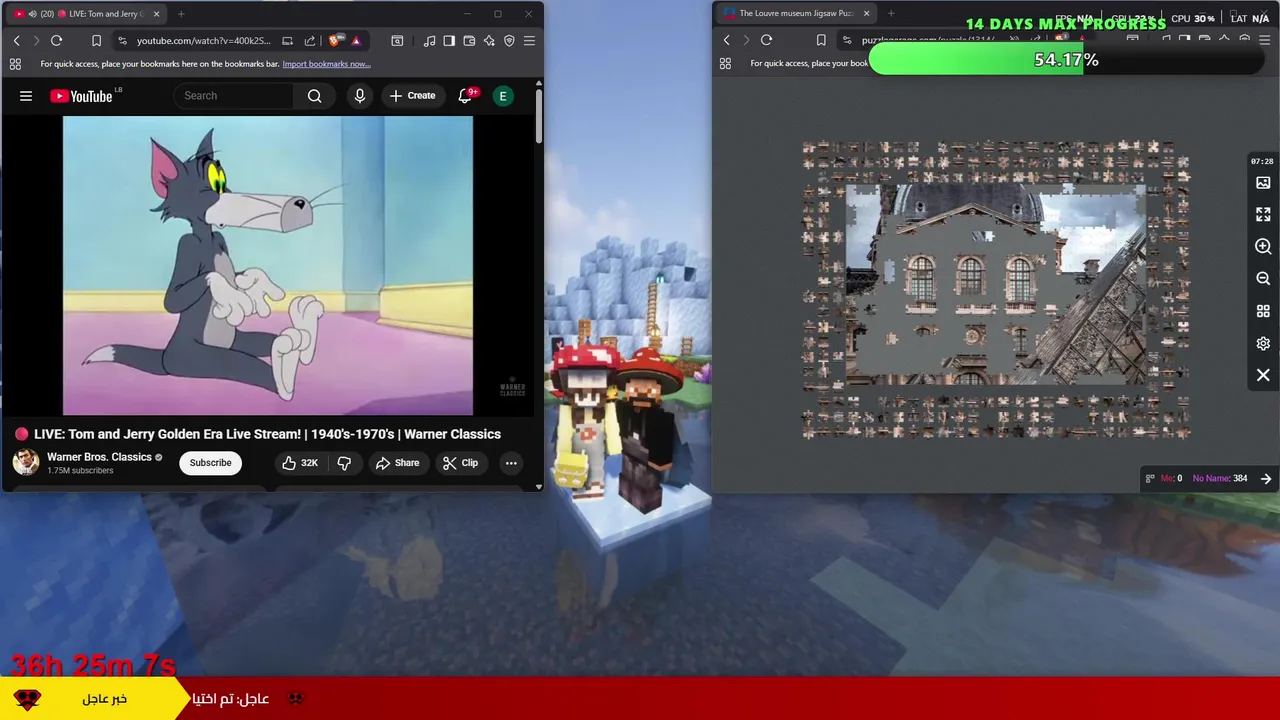Screen dimensions: 1280x720
Task: Click the YouTube page vertical scrollbar
Action: (539, 118)
